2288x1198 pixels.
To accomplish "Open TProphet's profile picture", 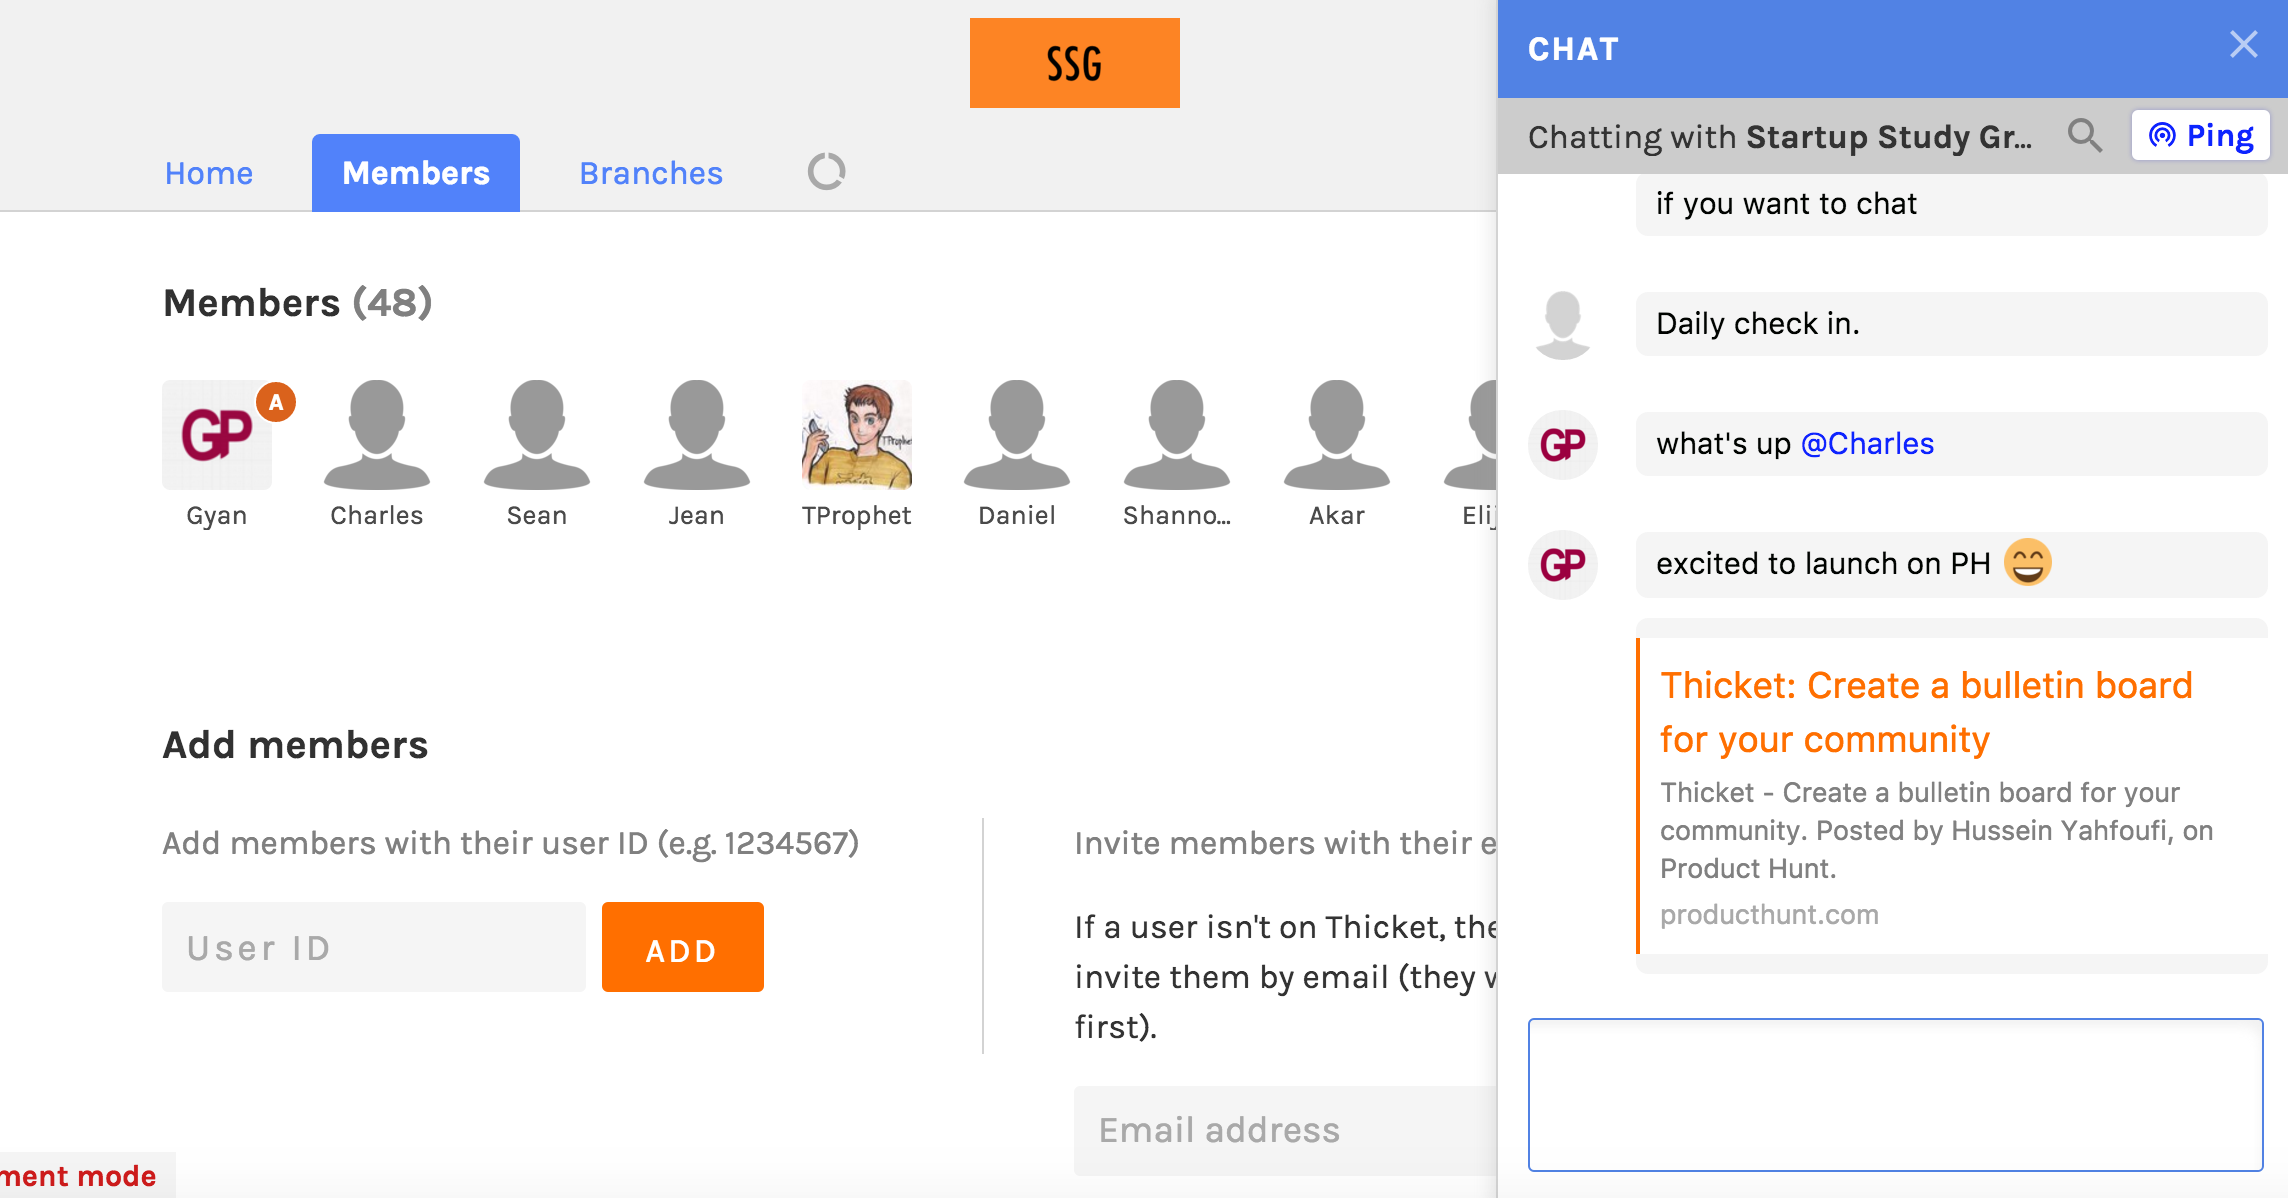I will (857, 435).
